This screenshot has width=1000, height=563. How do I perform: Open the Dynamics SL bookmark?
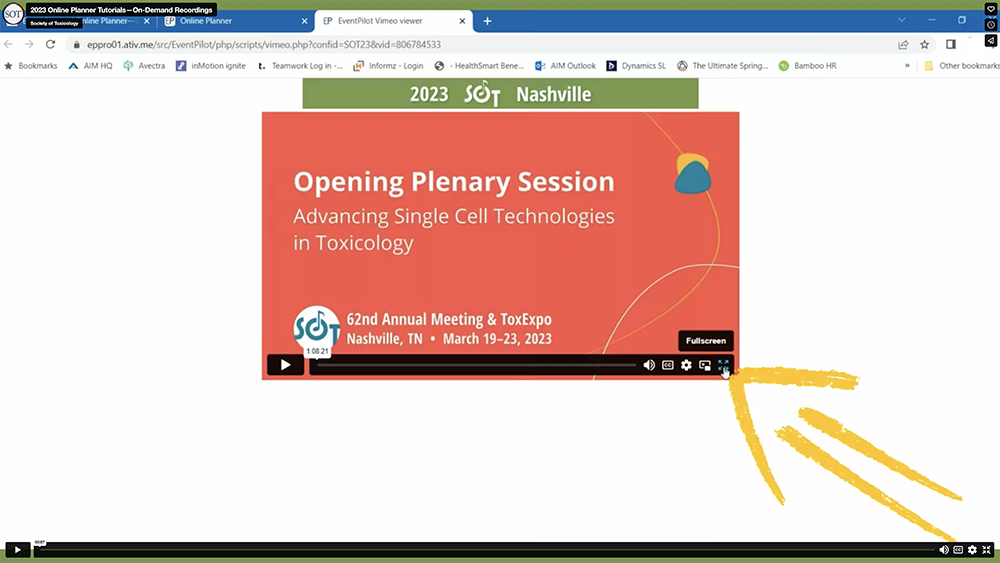636,66
